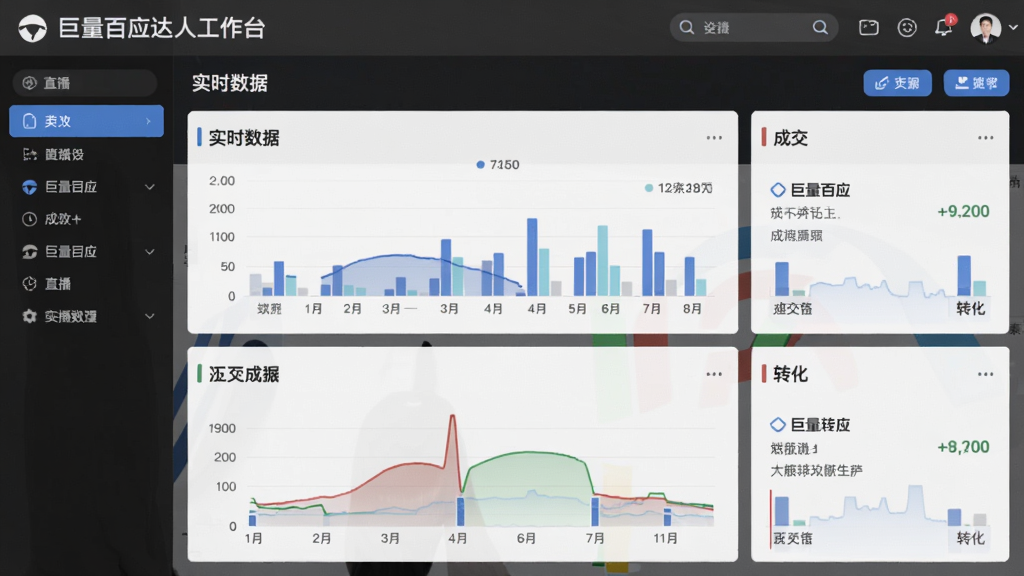Select the highlighted 卖攻 sidebar item
The image size is (1024, 576).
(86, 121)
